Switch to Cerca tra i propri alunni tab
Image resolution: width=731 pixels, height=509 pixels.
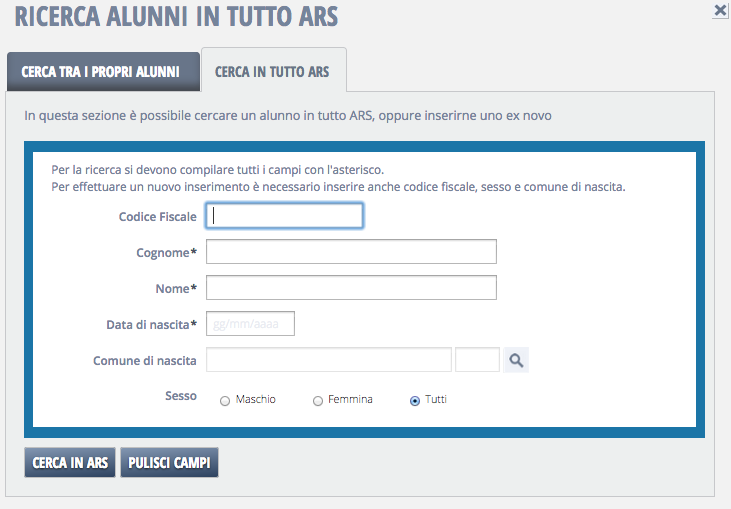coord(100,72)
